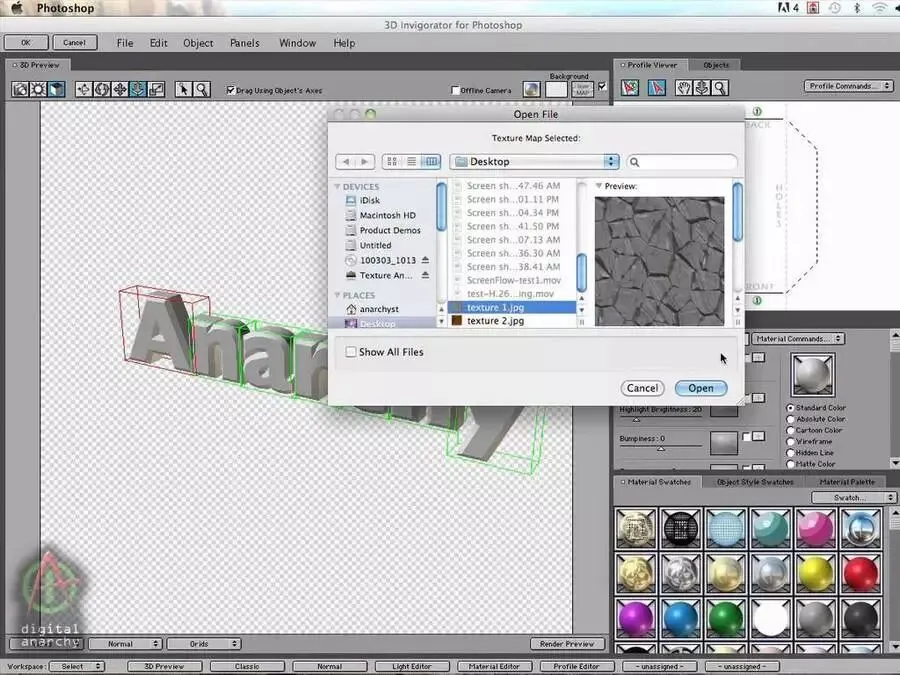Select the Hidden Line radio button
This screenshot has width=900, height=675.
[x=790, y=453]
